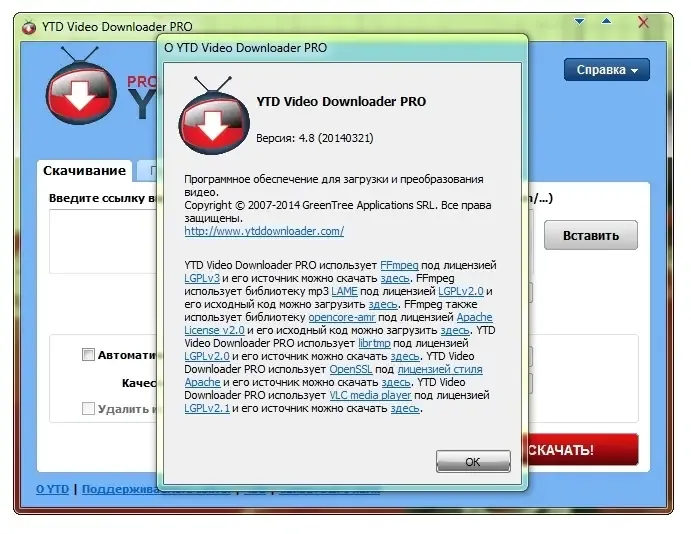Click the YTD logo icon in About dialog

[214, 115]
